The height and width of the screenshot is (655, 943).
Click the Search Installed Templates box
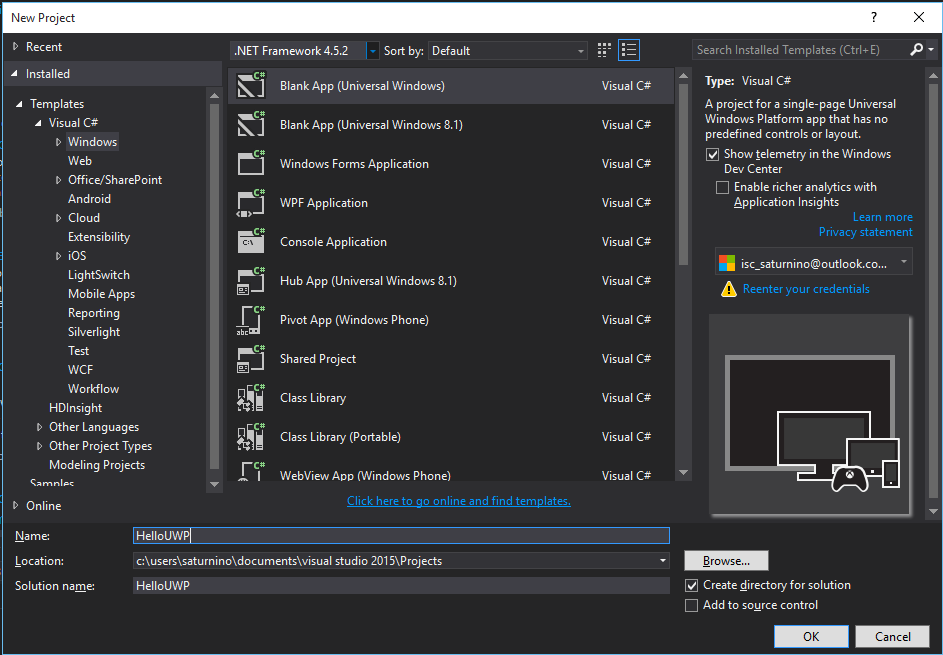point(802,50)
